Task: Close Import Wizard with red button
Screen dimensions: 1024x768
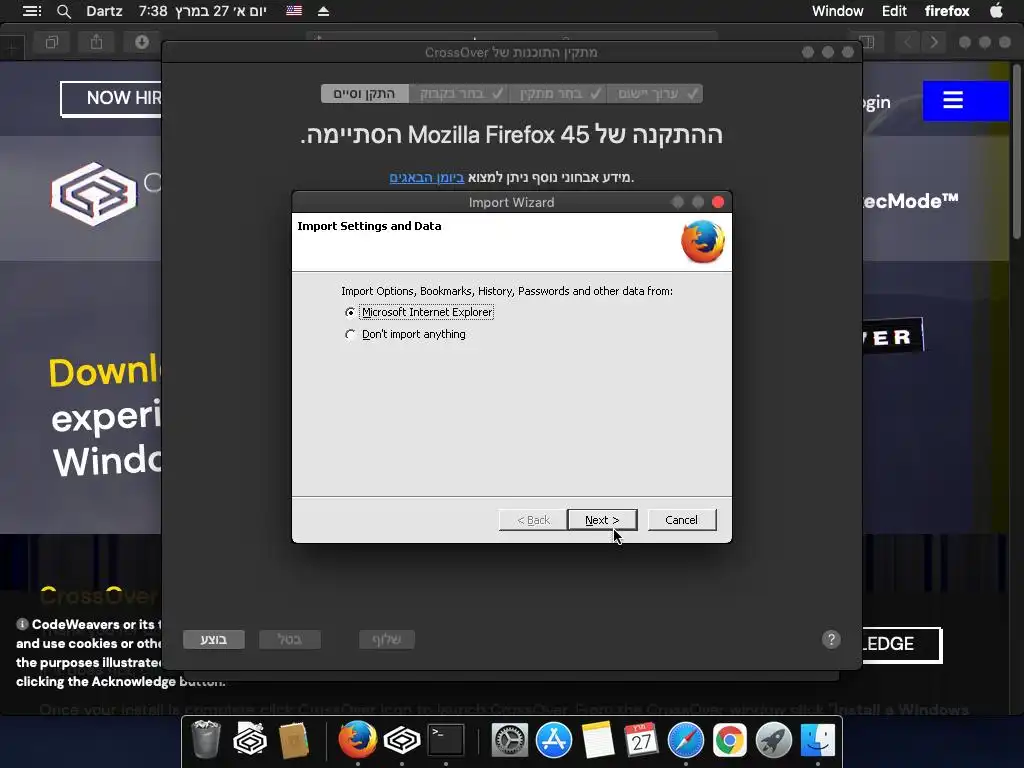Action: click(718, 202)
